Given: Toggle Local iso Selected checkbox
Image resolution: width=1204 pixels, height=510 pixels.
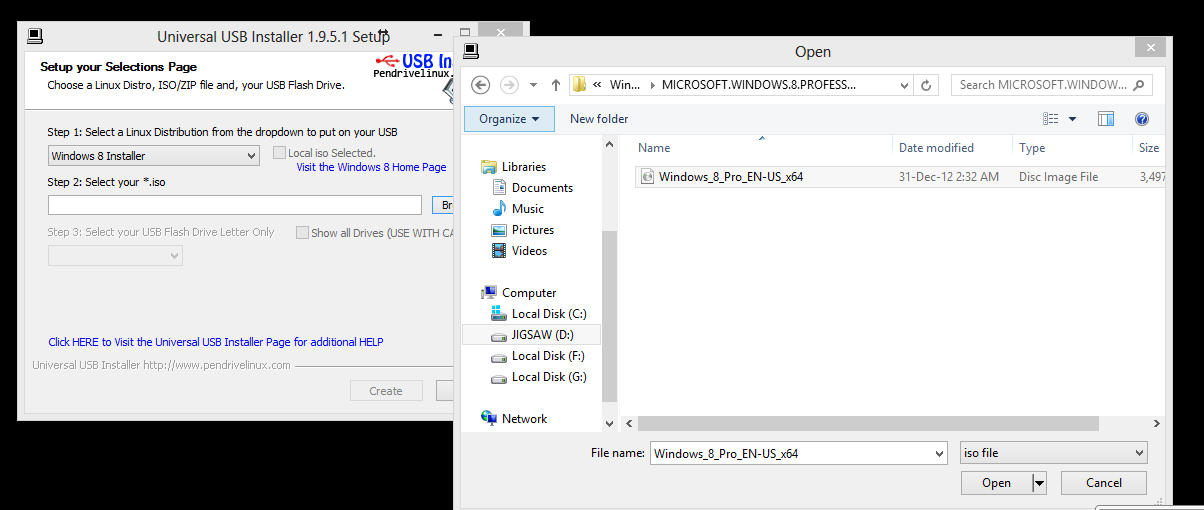Looking at the screenshot, I should point(280,153).
